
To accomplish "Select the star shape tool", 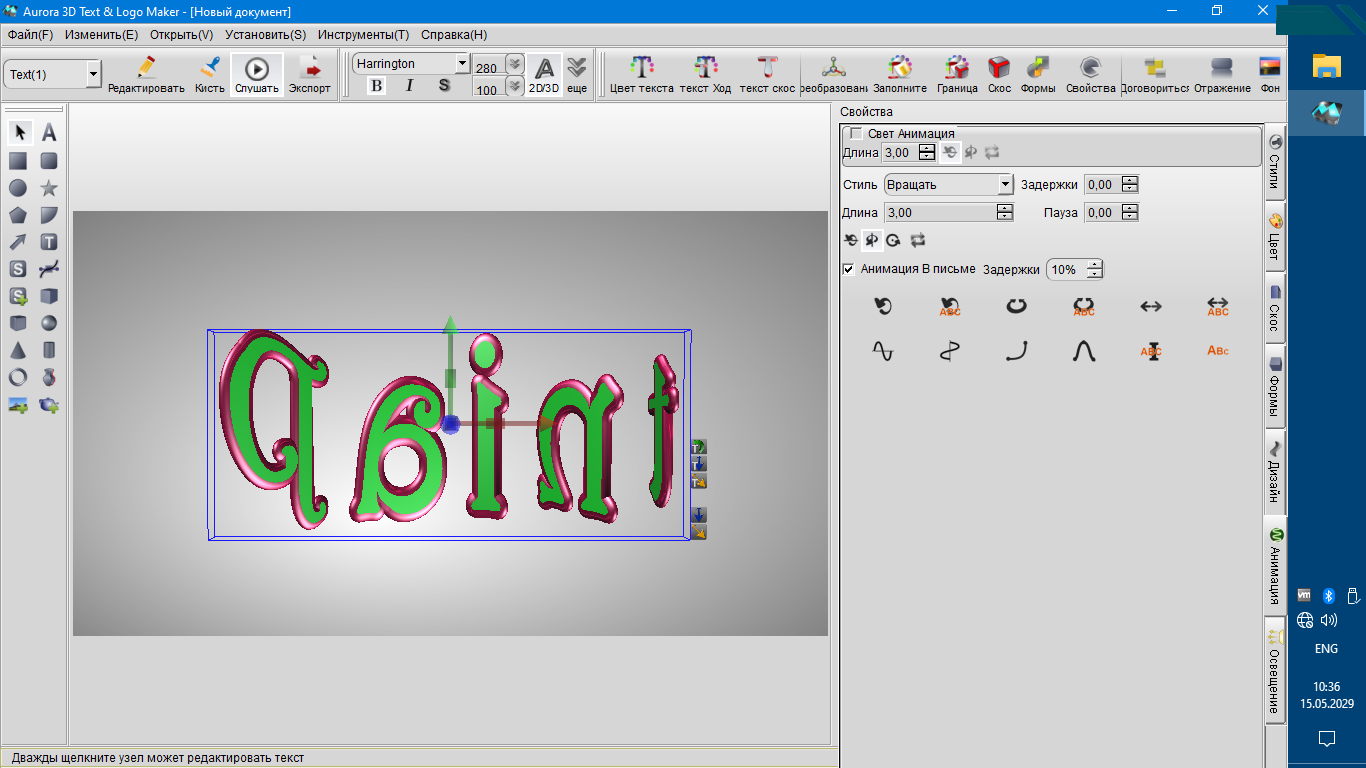I will (48, 188).
